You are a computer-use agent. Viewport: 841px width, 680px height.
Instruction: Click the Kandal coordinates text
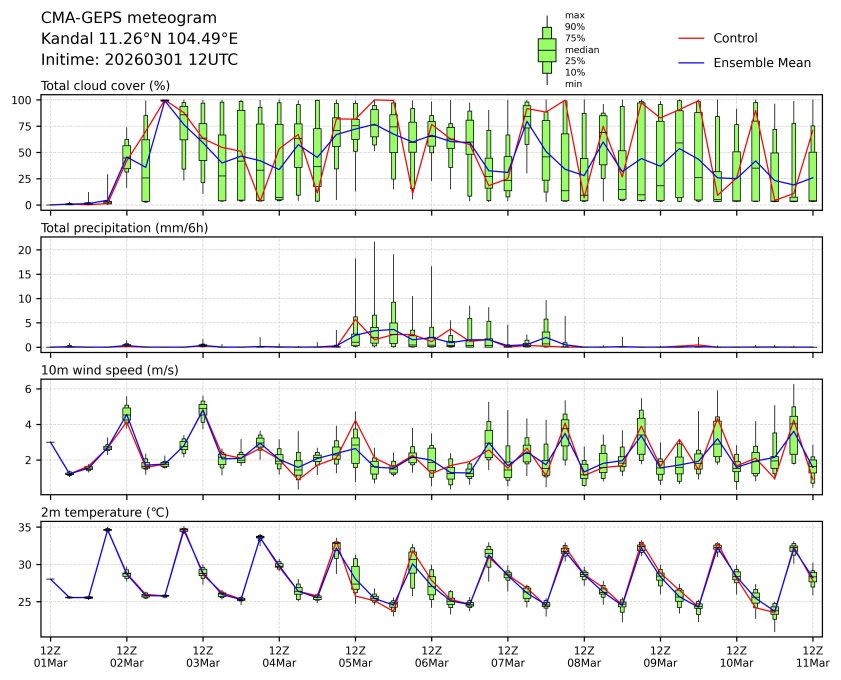point(139,38)
